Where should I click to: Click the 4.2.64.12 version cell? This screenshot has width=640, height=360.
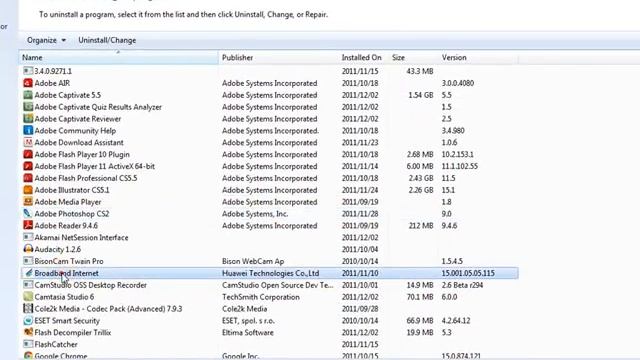456,320
